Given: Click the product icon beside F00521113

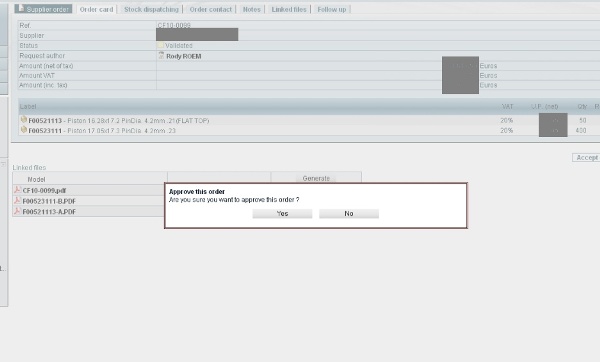Looking at the screenshot, I should point(24,119).
